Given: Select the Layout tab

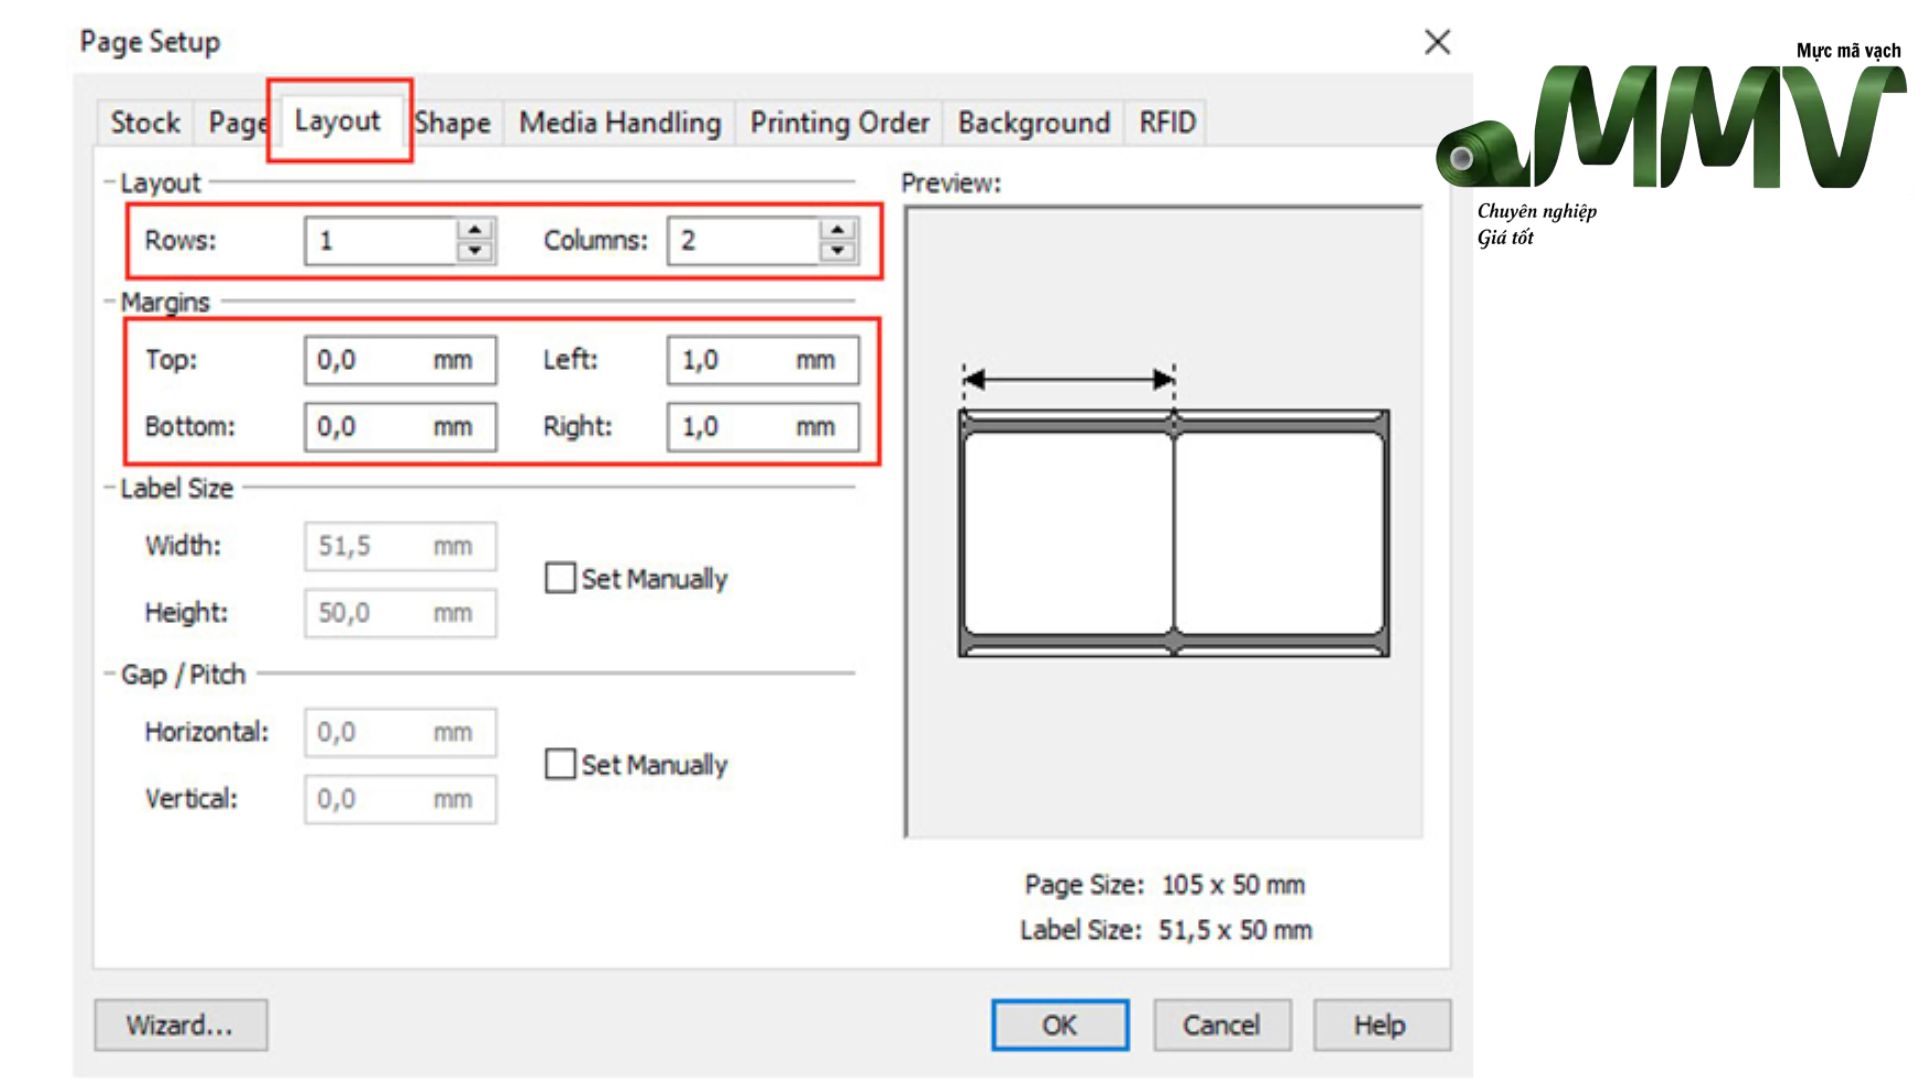Looking at the screenshot, I should click(338, 121).
